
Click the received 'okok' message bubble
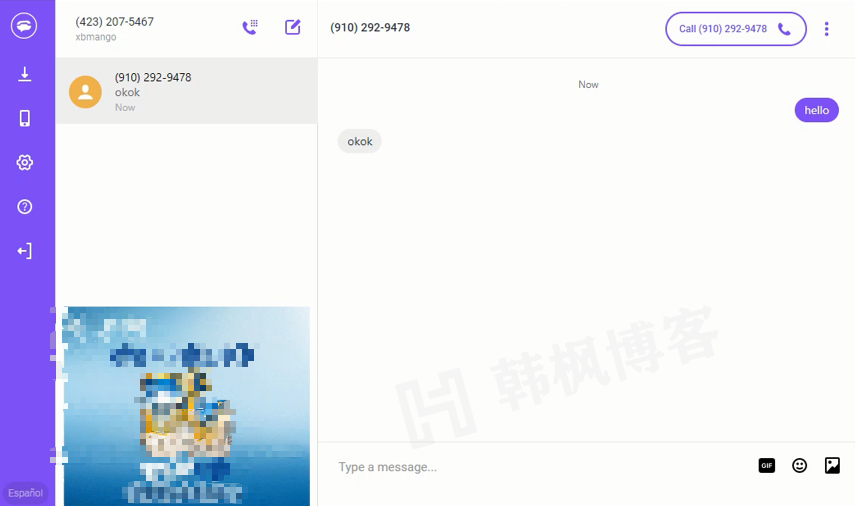click(359, 141)
